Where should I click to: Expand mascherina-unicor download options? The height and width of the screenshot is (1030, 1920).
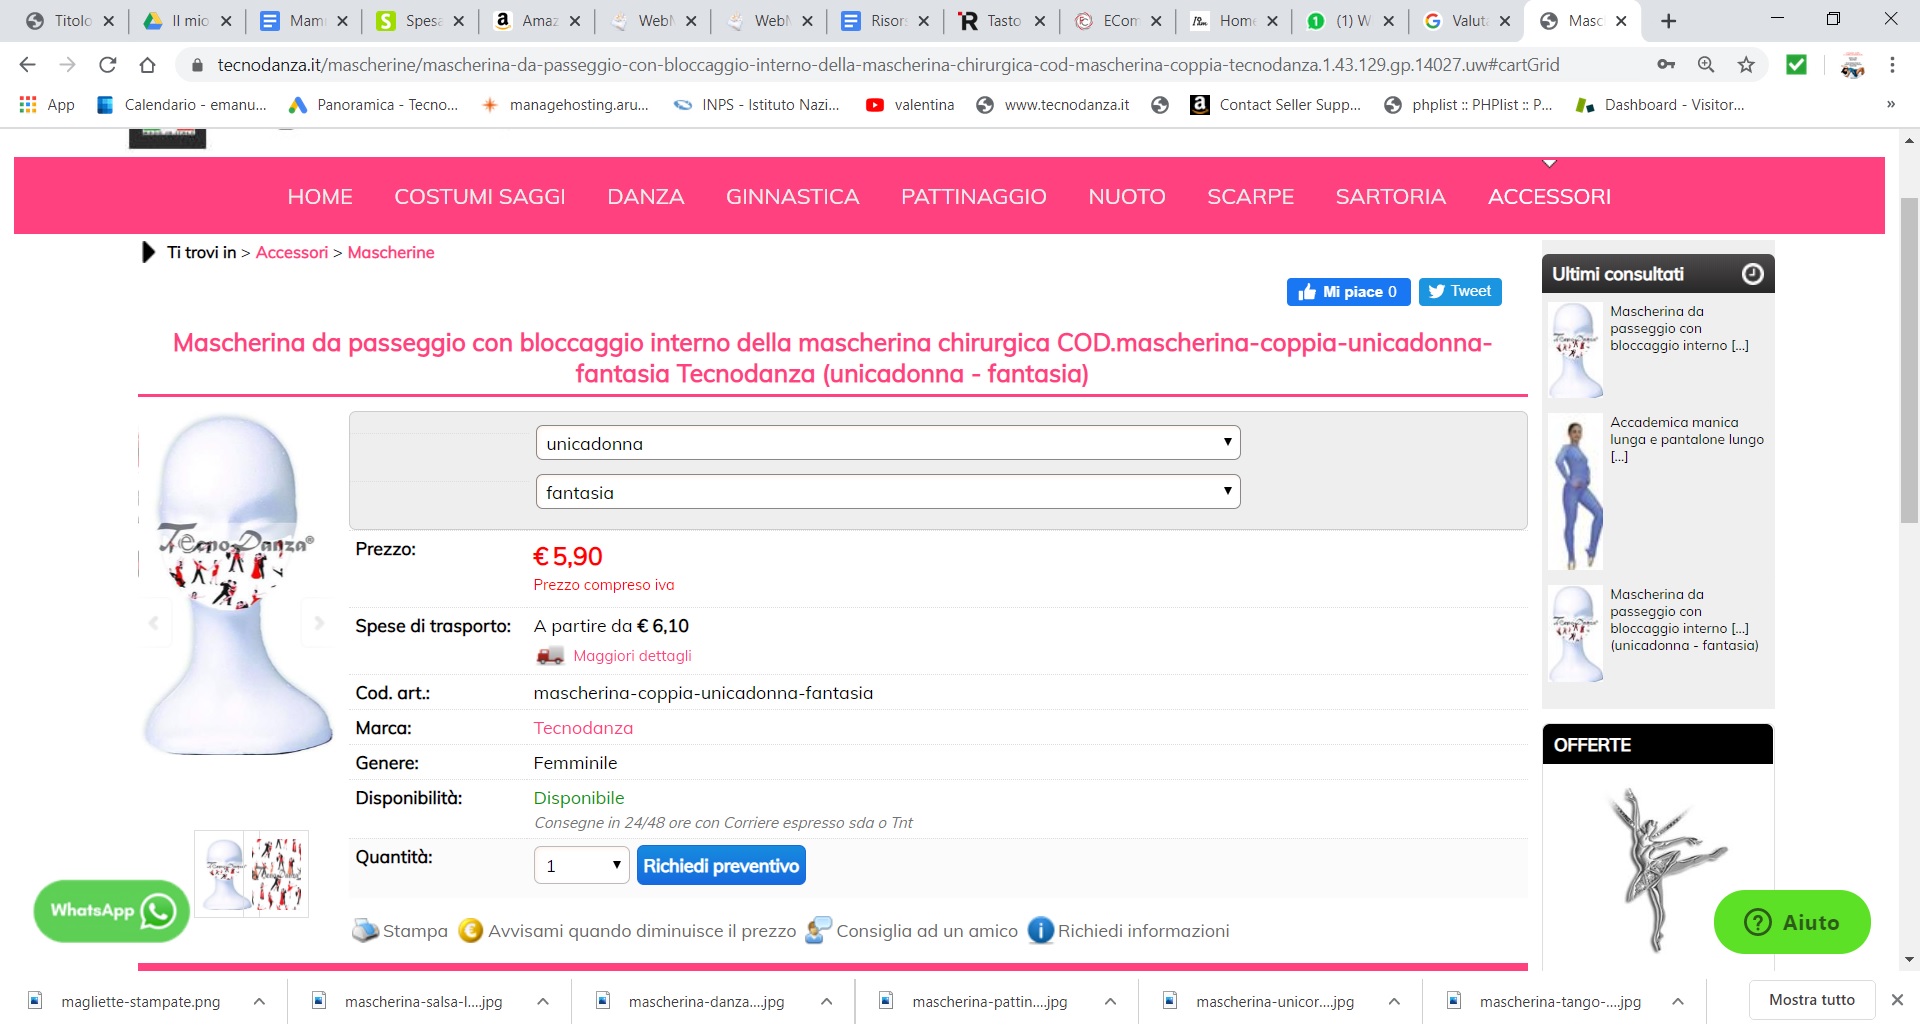tap(1394, 1001)
